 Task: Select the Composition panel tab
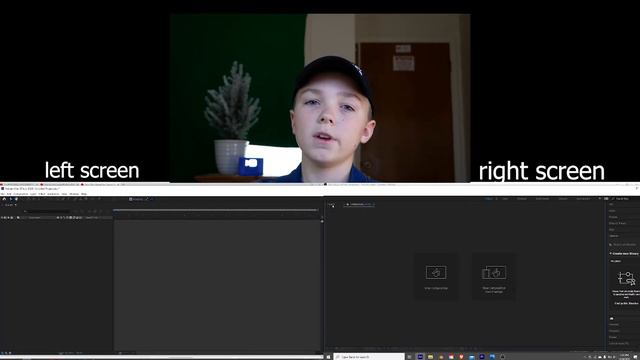(x=359, y=204)
